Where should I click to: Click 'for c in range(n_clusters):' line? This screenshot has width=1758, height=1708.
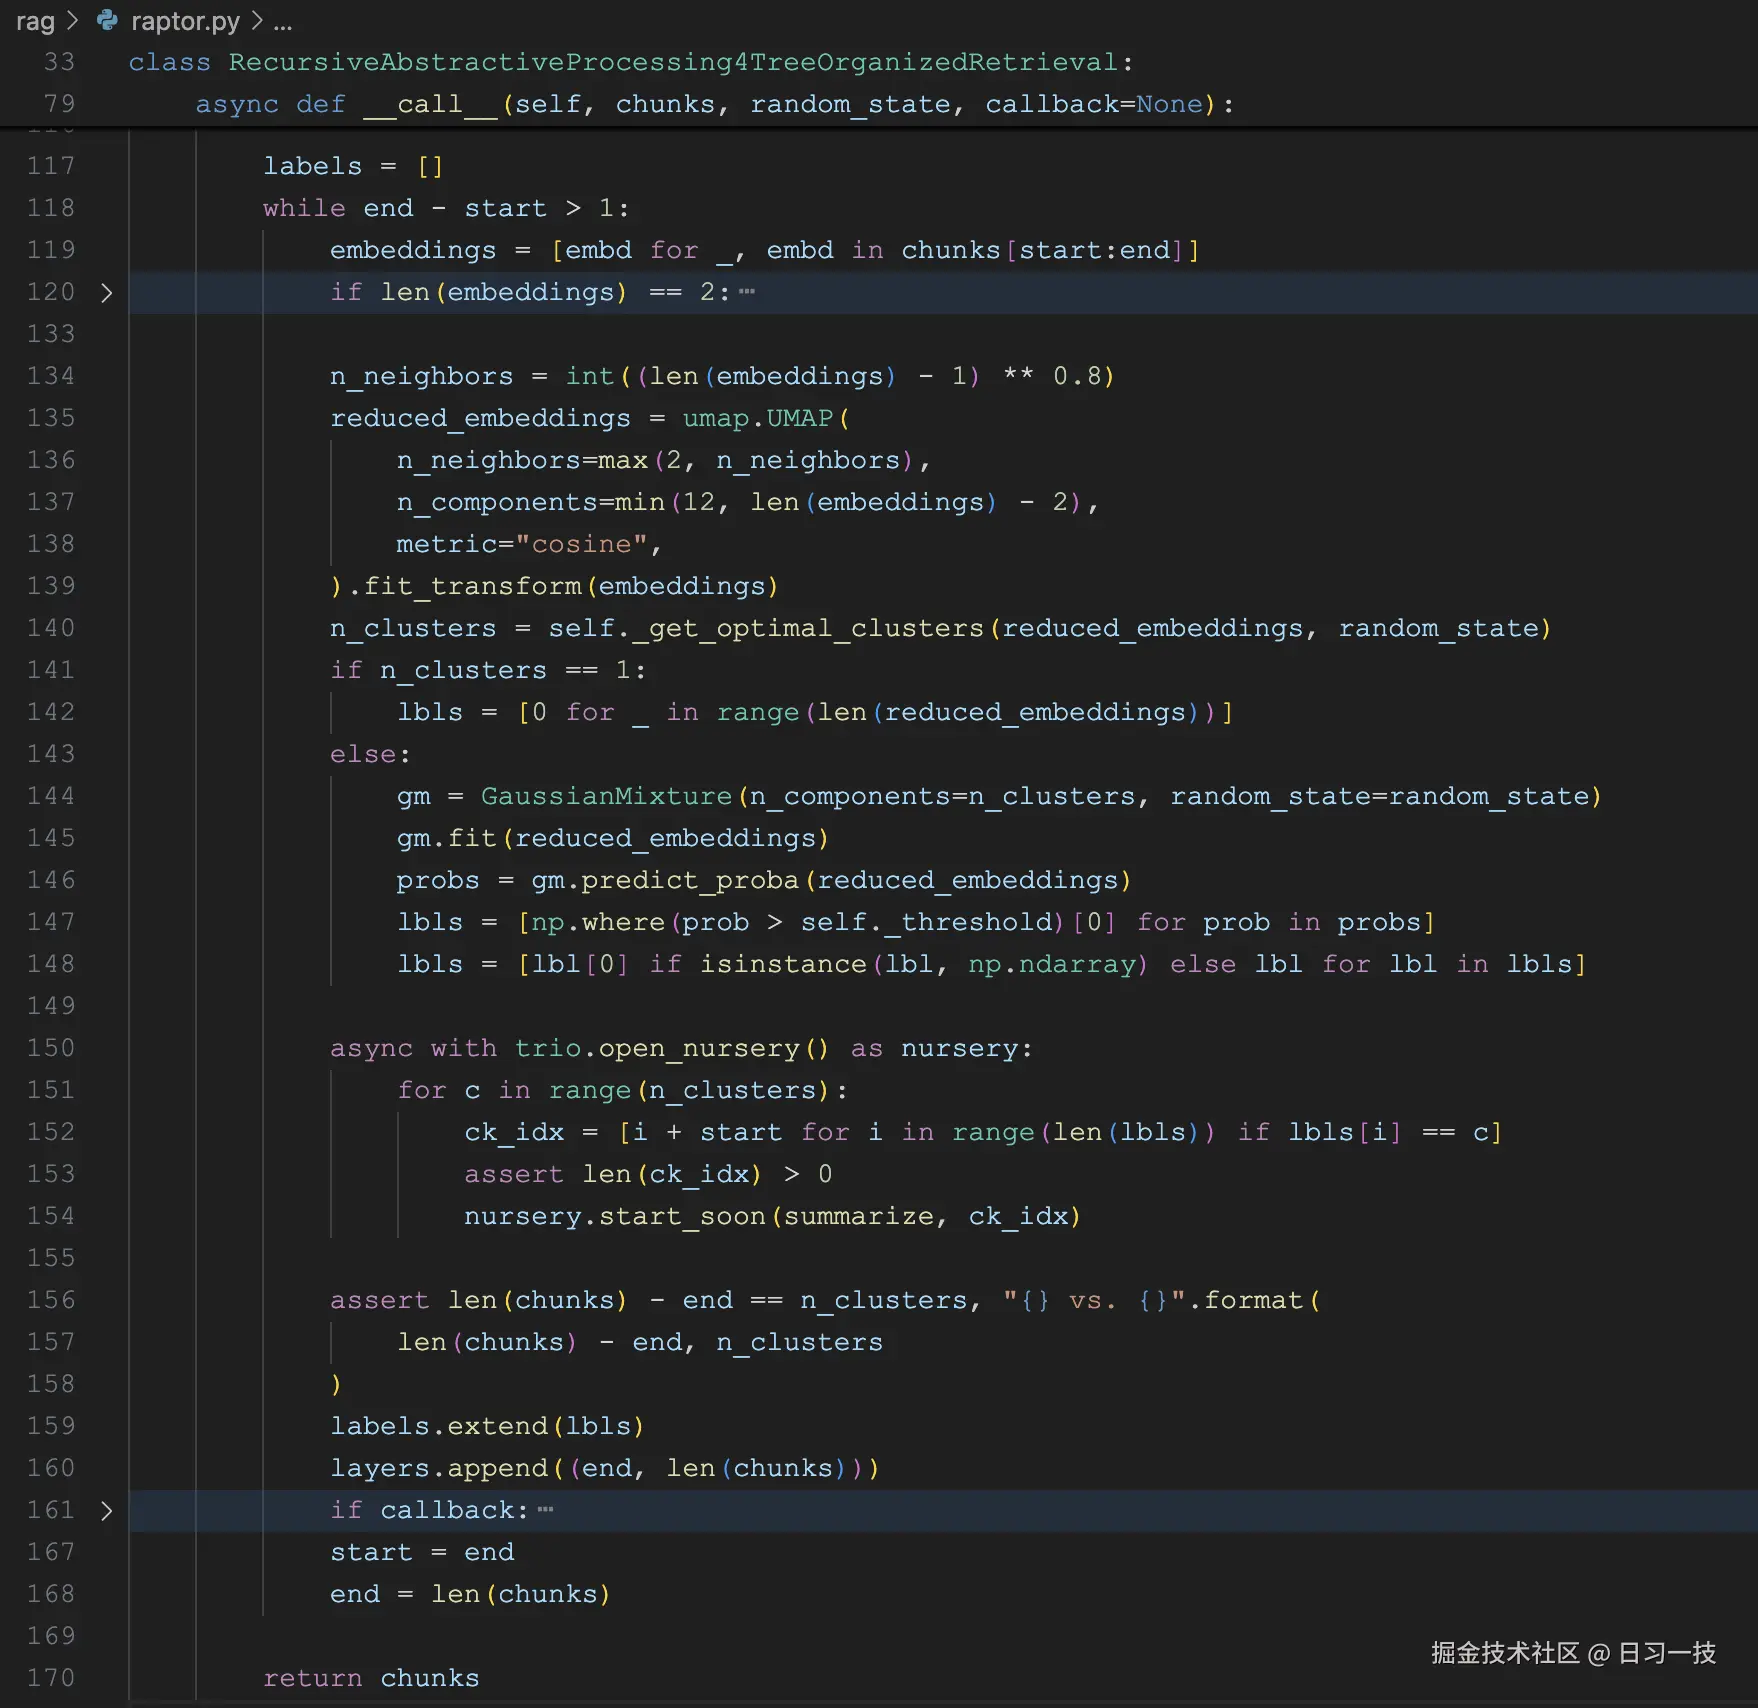pos(623,1090)
